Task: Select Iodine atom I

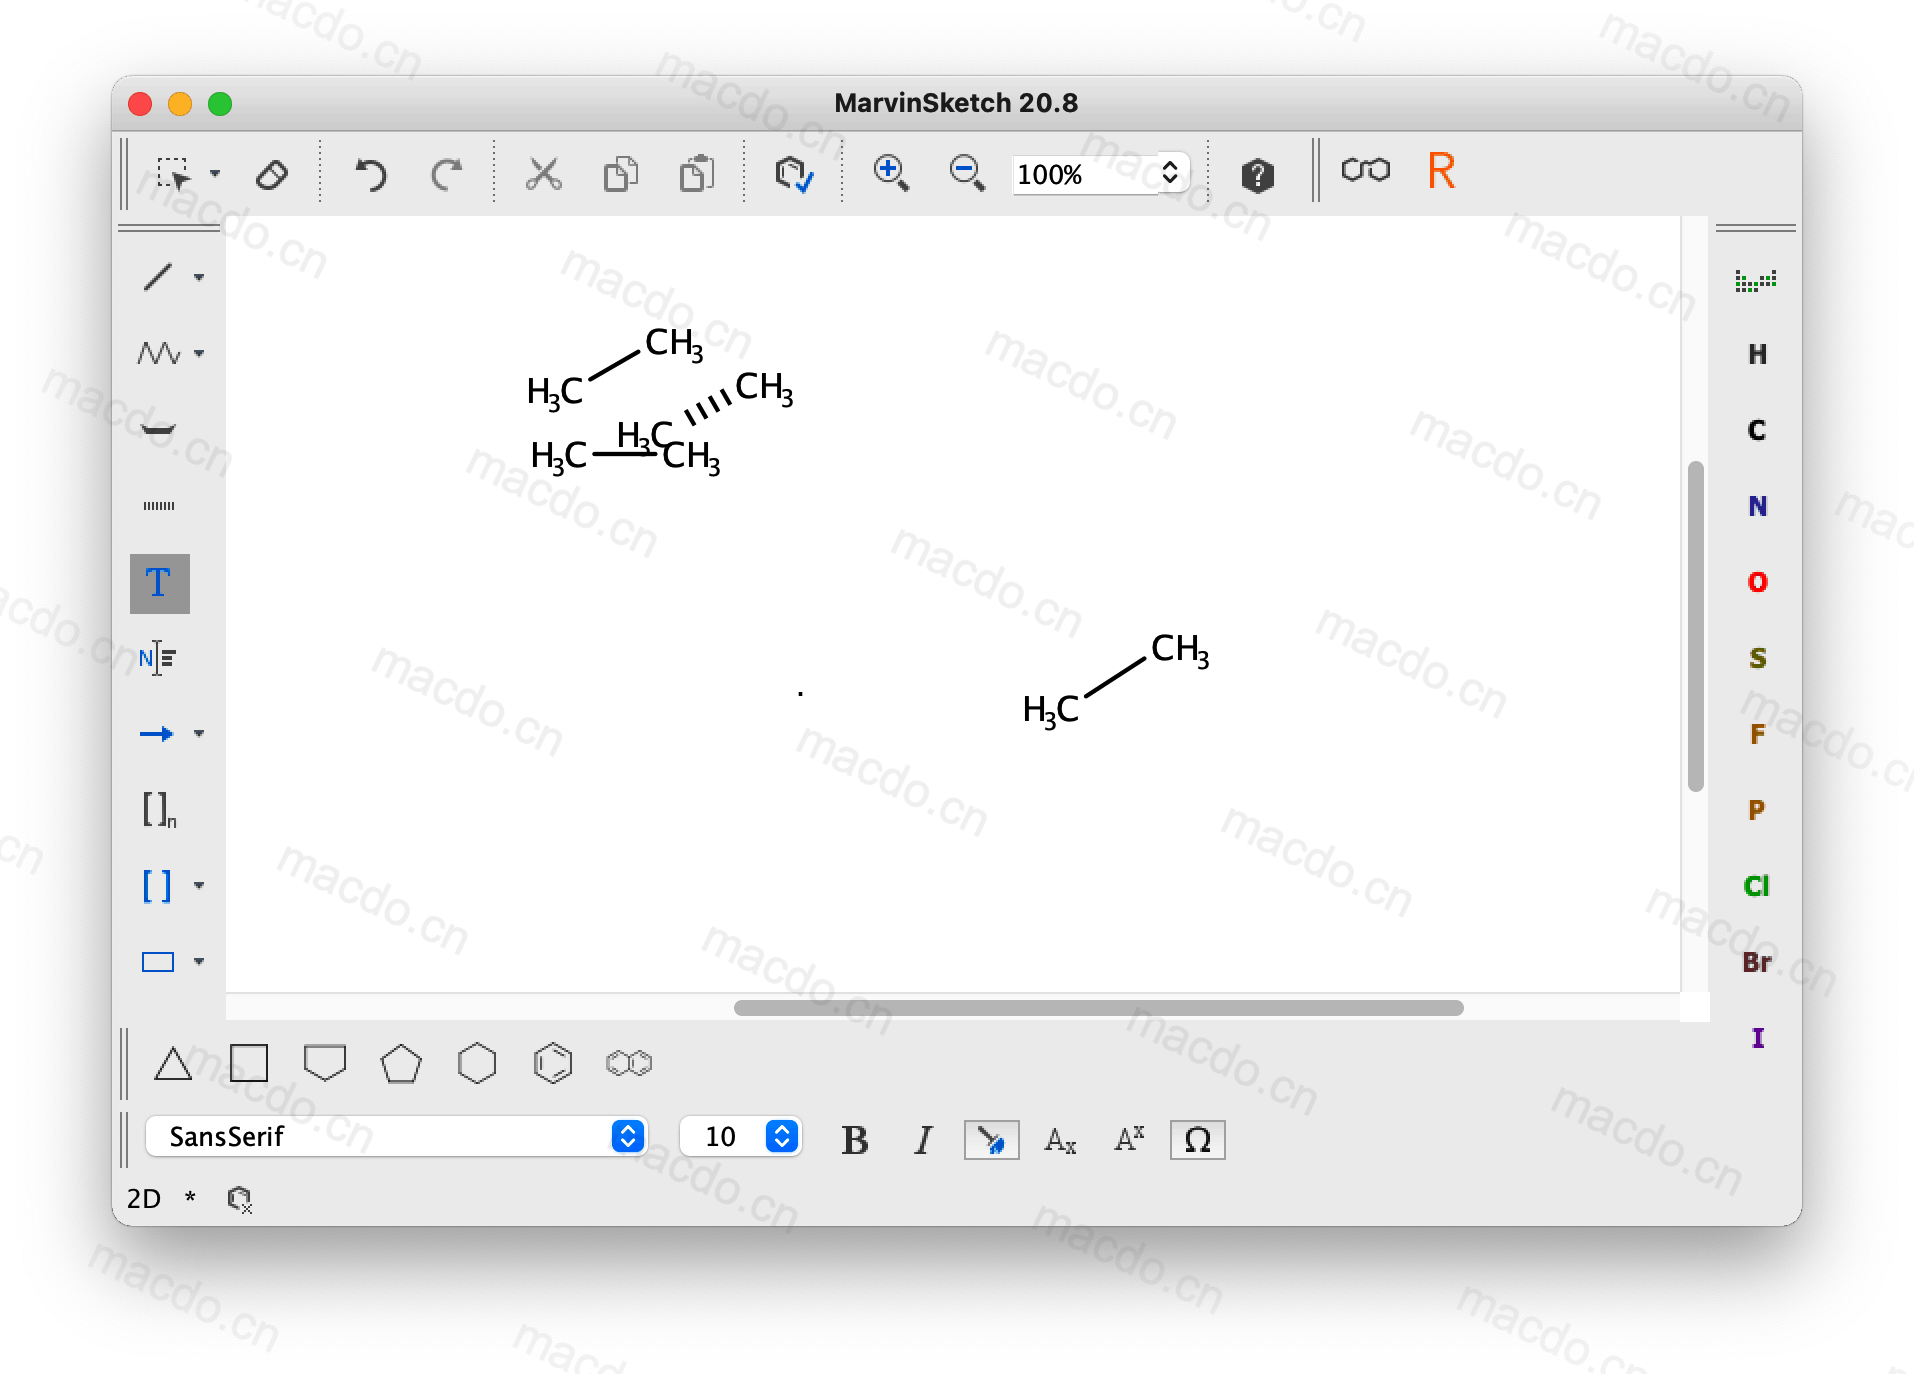Action: [x=1757, y=1038]
